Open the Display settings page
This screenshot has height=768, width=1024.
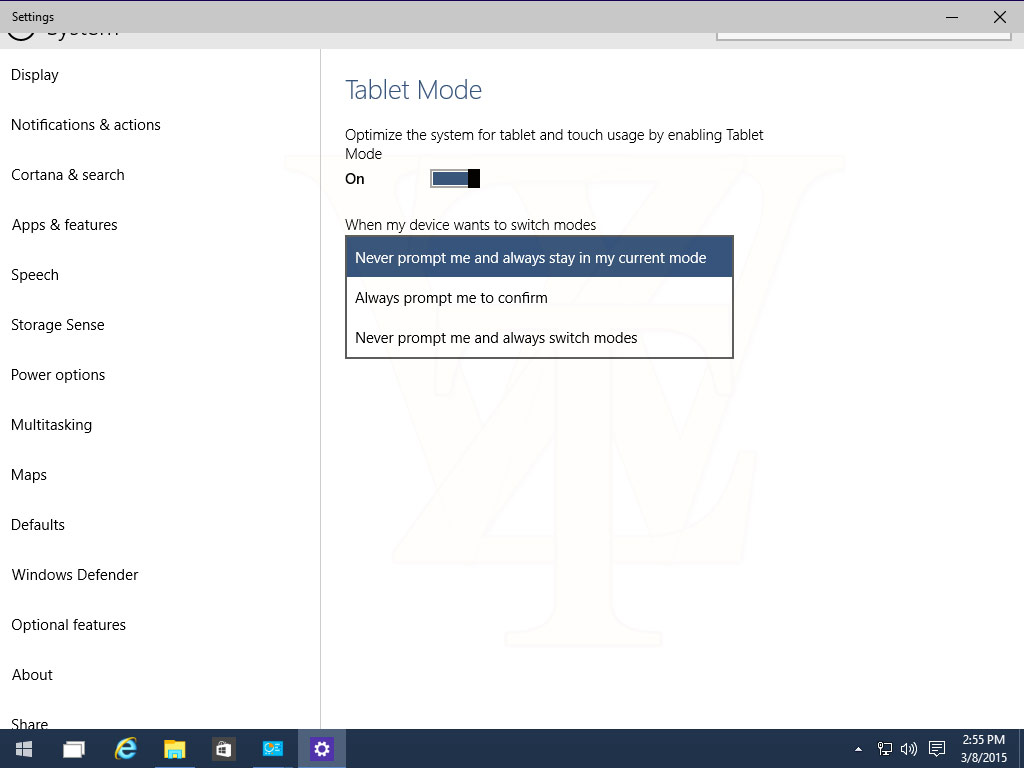click(x=35, y=75)
